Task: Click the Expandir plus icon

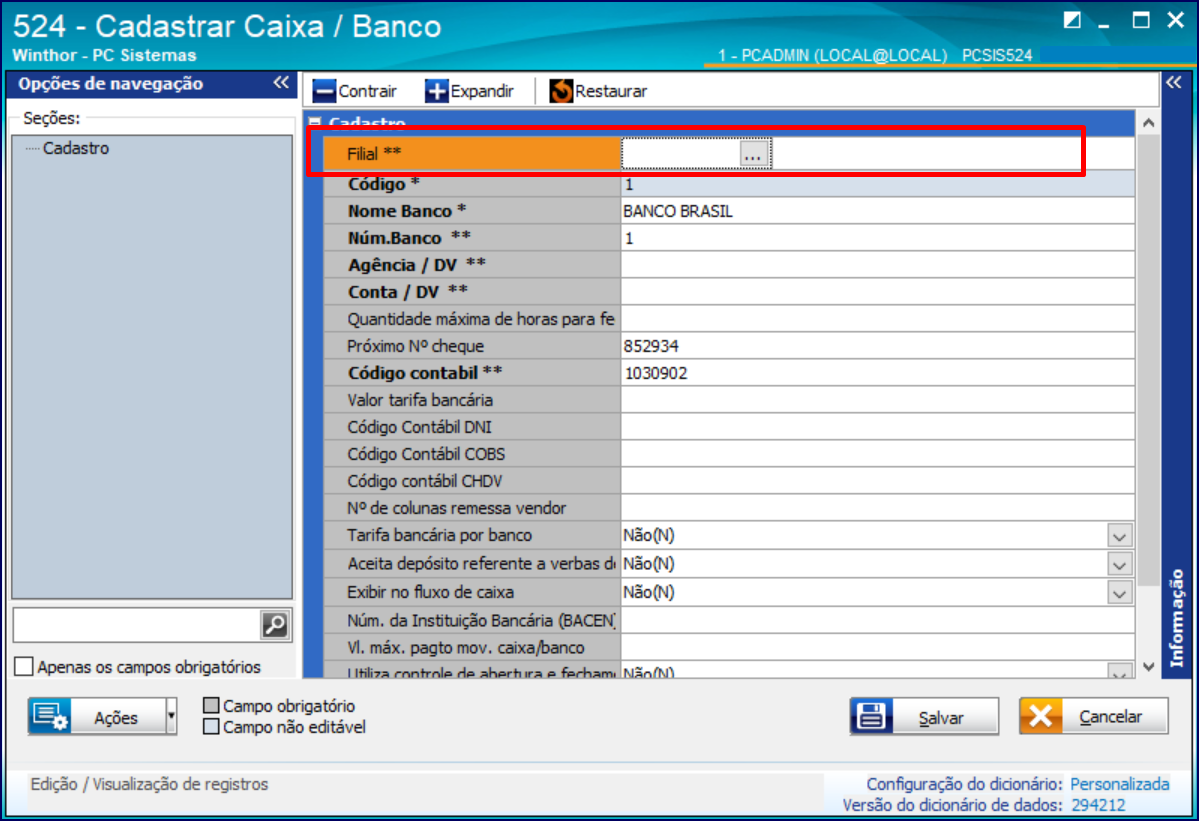Action: tap(437, 91)
